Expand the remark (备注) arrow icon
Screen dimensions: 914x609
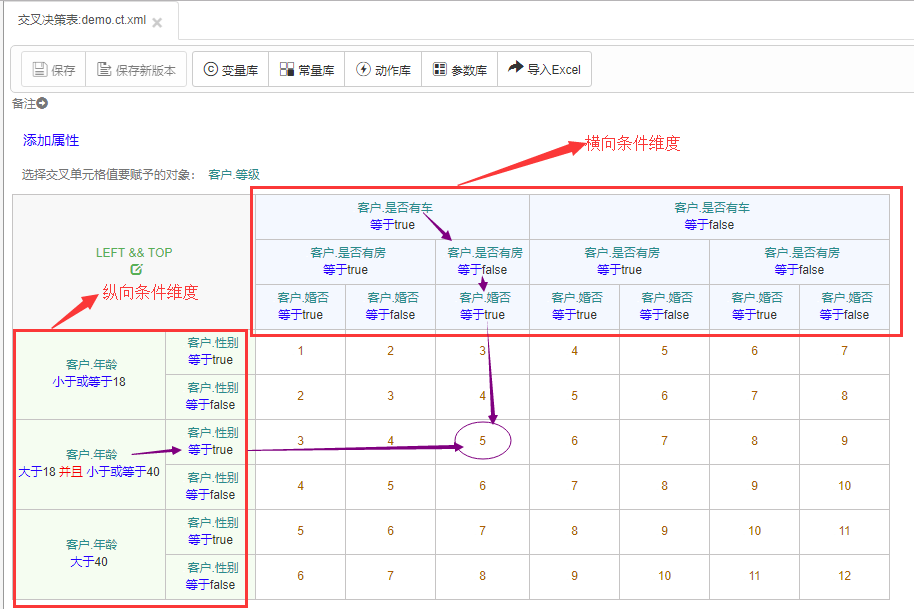42,103
